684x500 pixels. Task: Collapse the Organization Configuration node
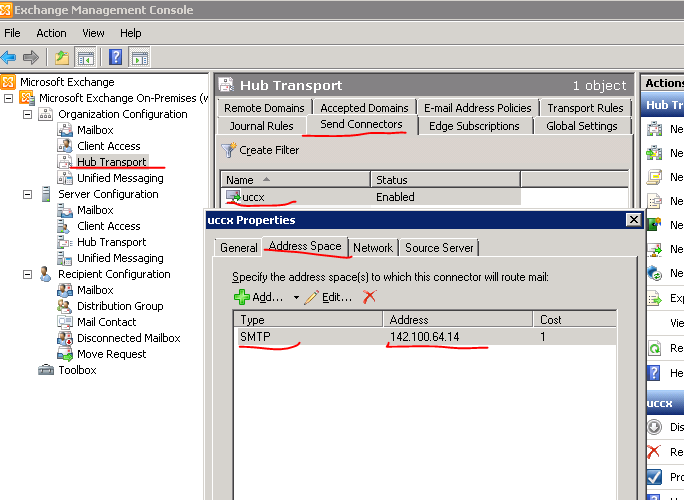pos(27,114)
